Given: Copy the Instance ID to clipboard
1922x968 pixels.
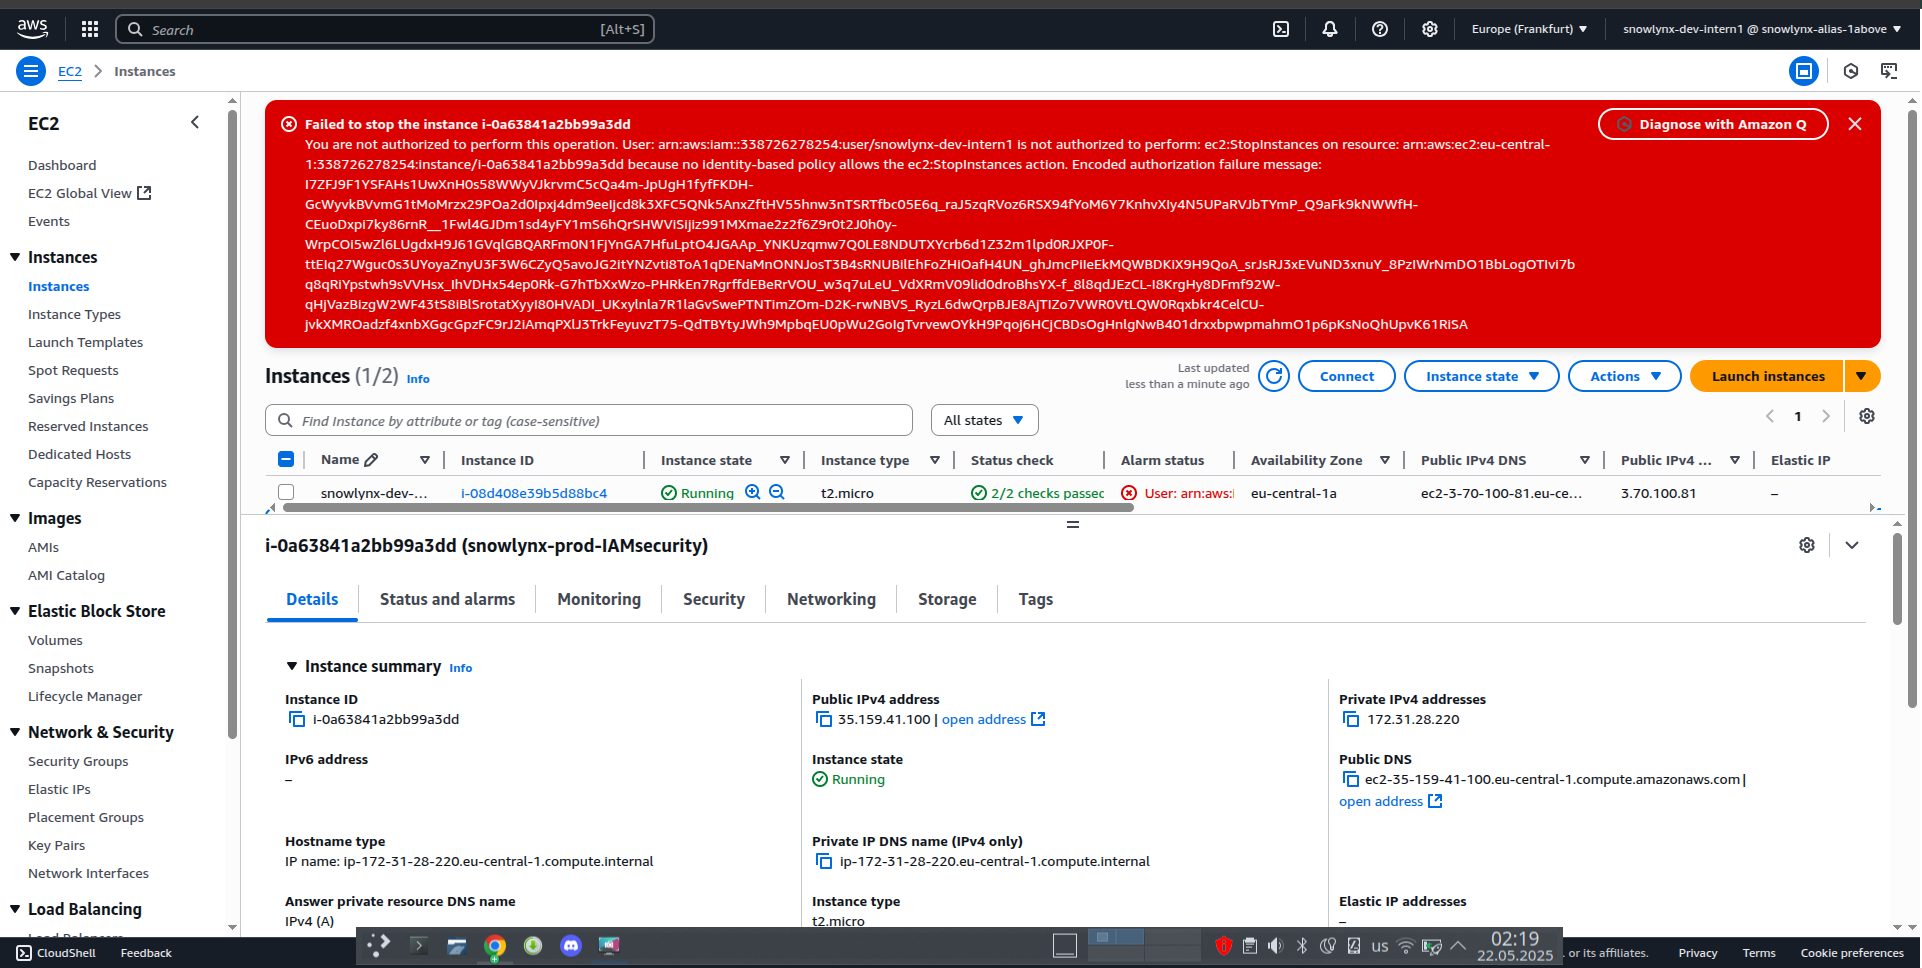Looking at the screenshot, I should coord(297,719).
